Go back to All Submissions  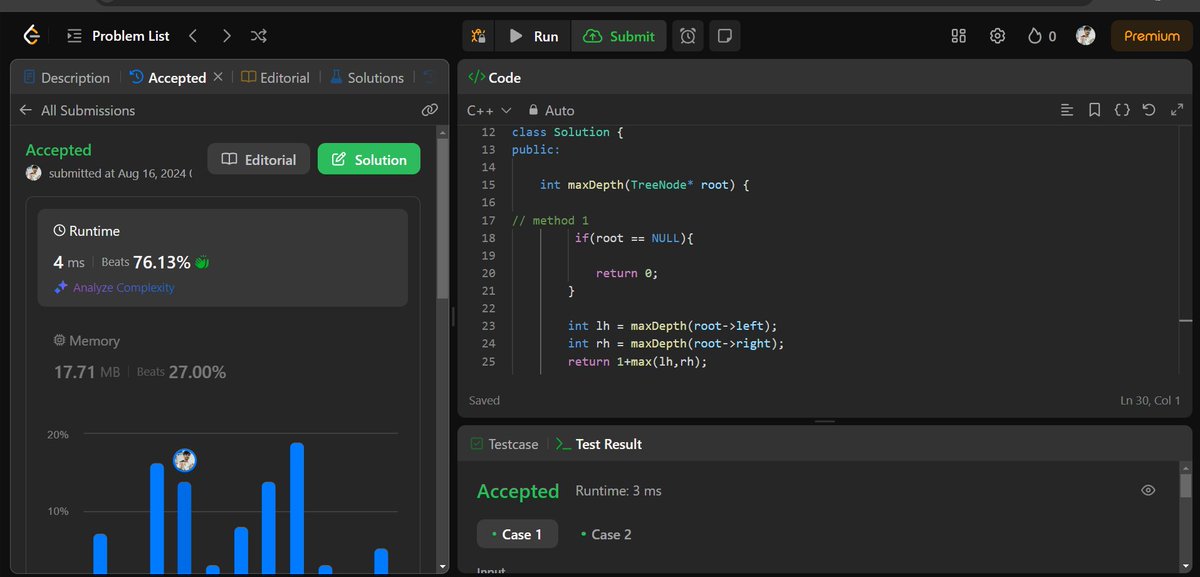click(77, 110)
